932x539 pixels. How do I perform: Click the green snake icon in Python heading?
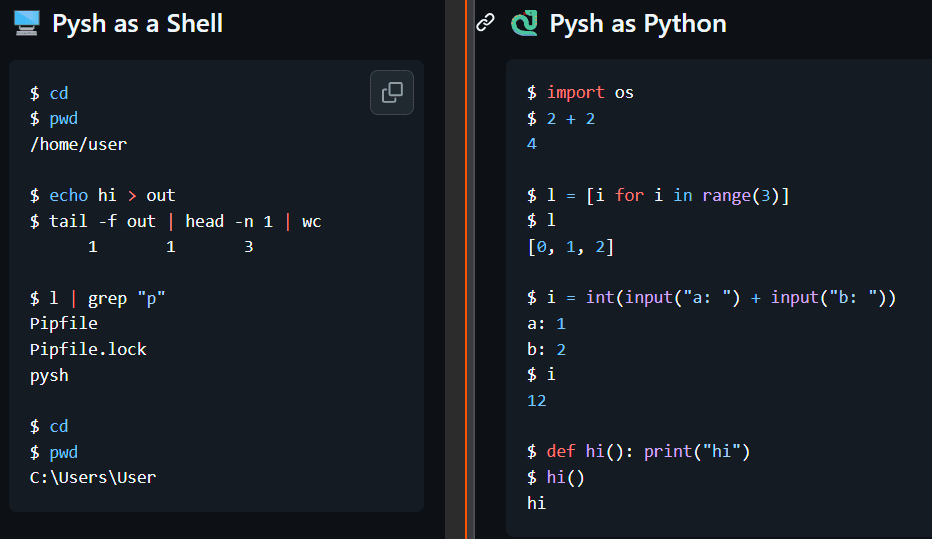(x=523, y=23)
